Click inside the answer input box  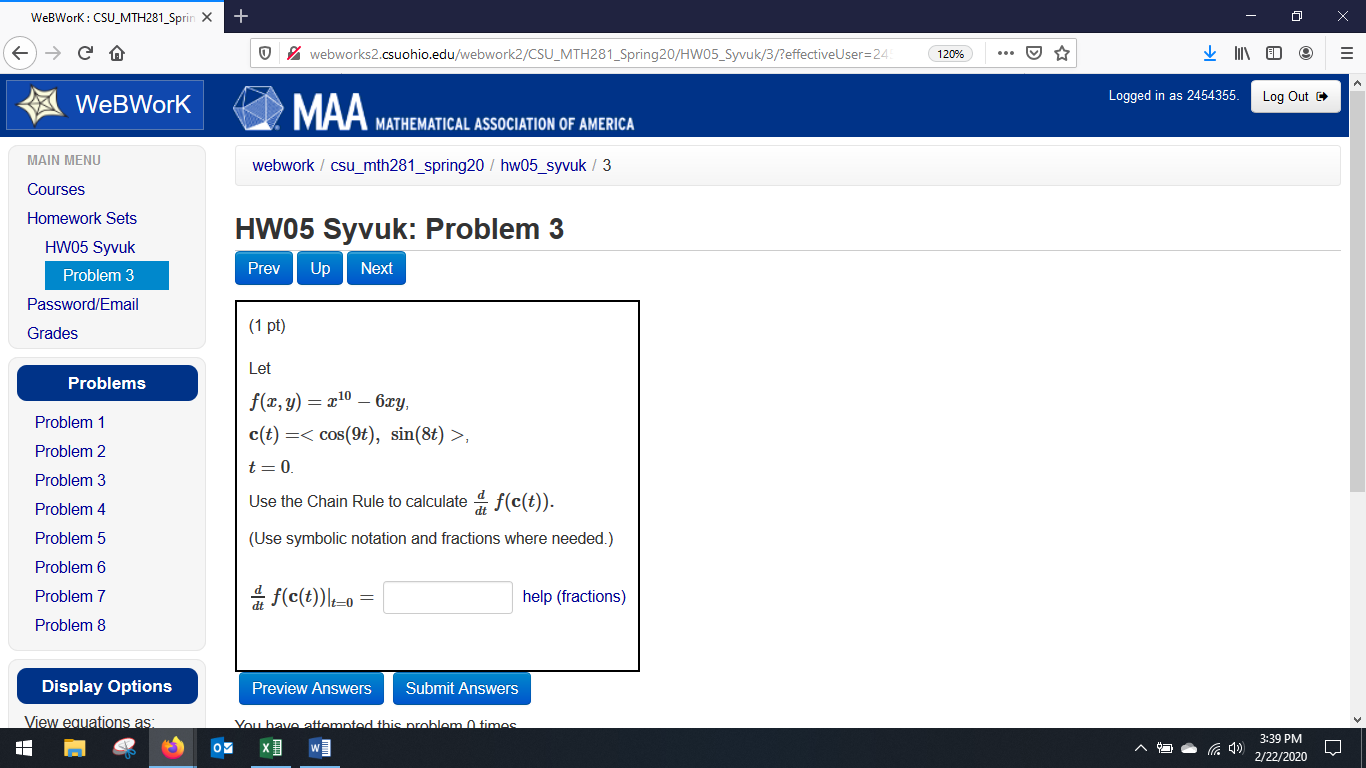click(x=447, y=597)
